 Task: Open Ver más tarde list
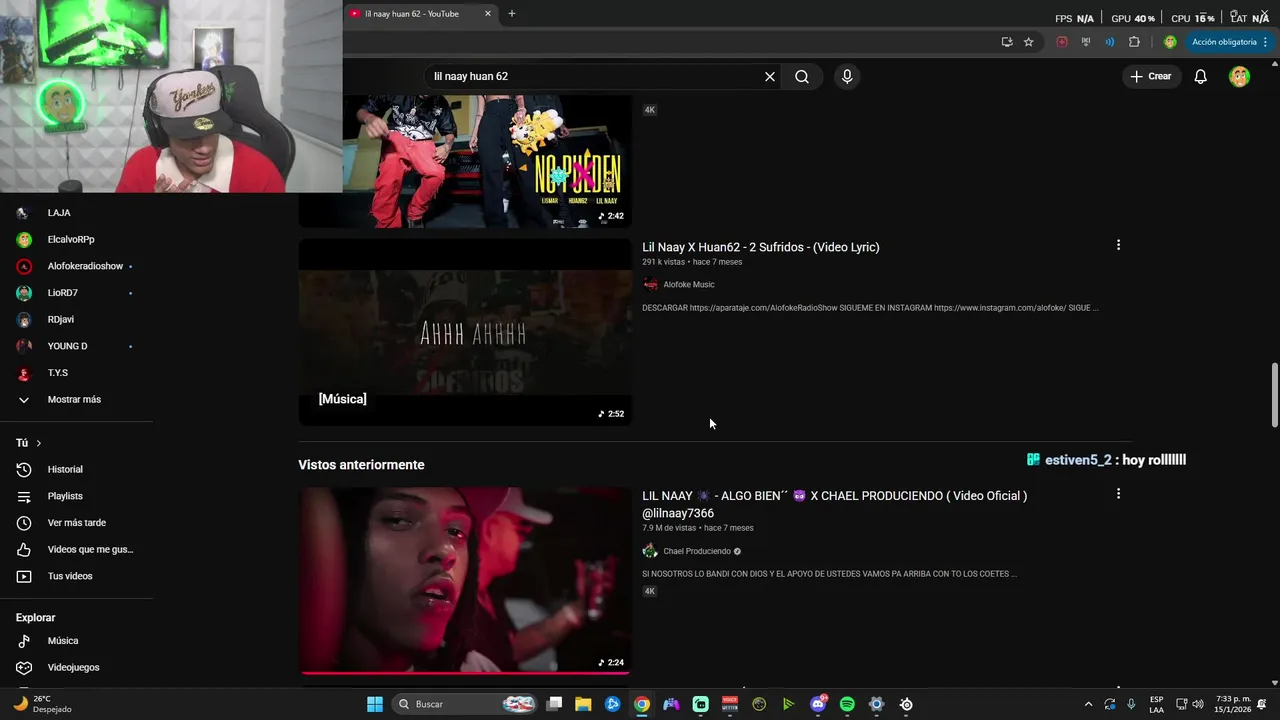tap(77, 523)
